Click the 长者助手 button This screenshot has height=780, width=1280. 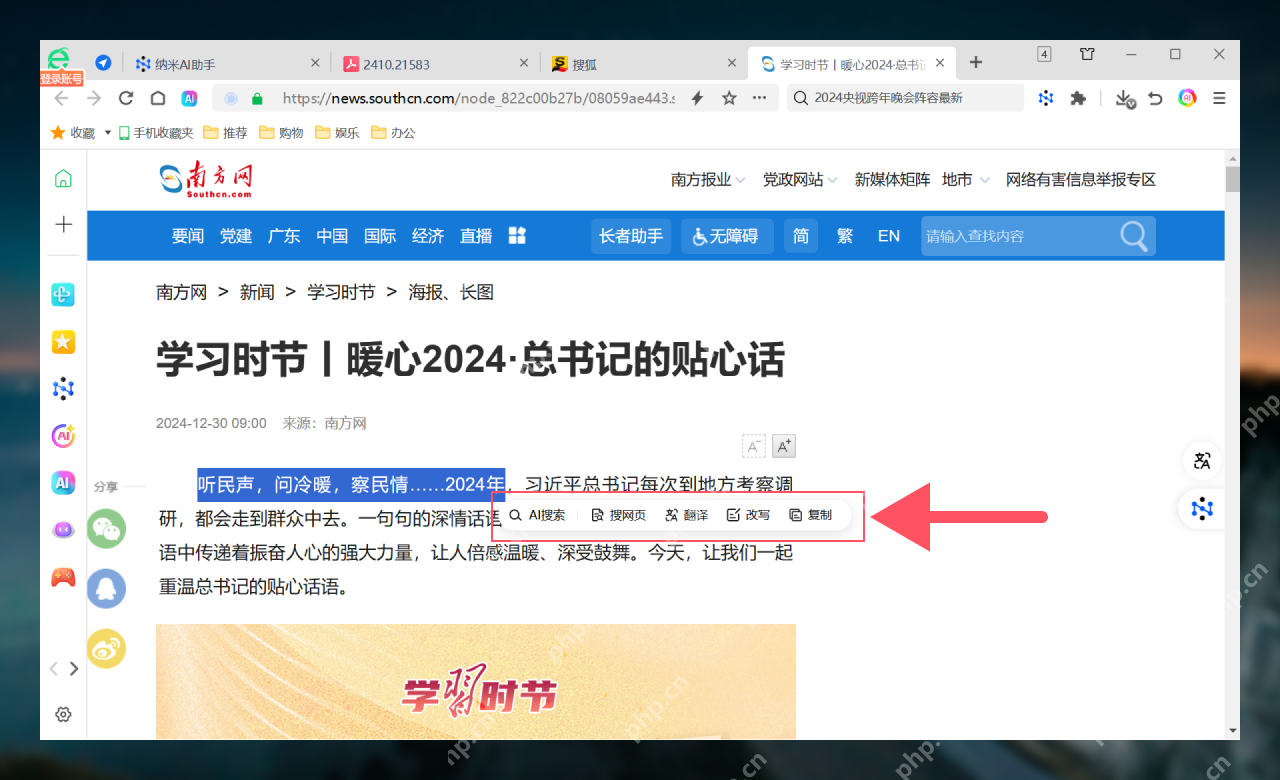pyautogui.click(x=631, y=236)
